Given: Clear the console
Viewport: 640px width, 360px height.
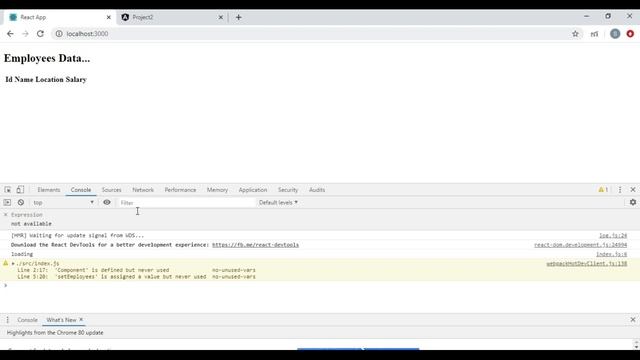Looking at the screenshot, I should point(21,202).
